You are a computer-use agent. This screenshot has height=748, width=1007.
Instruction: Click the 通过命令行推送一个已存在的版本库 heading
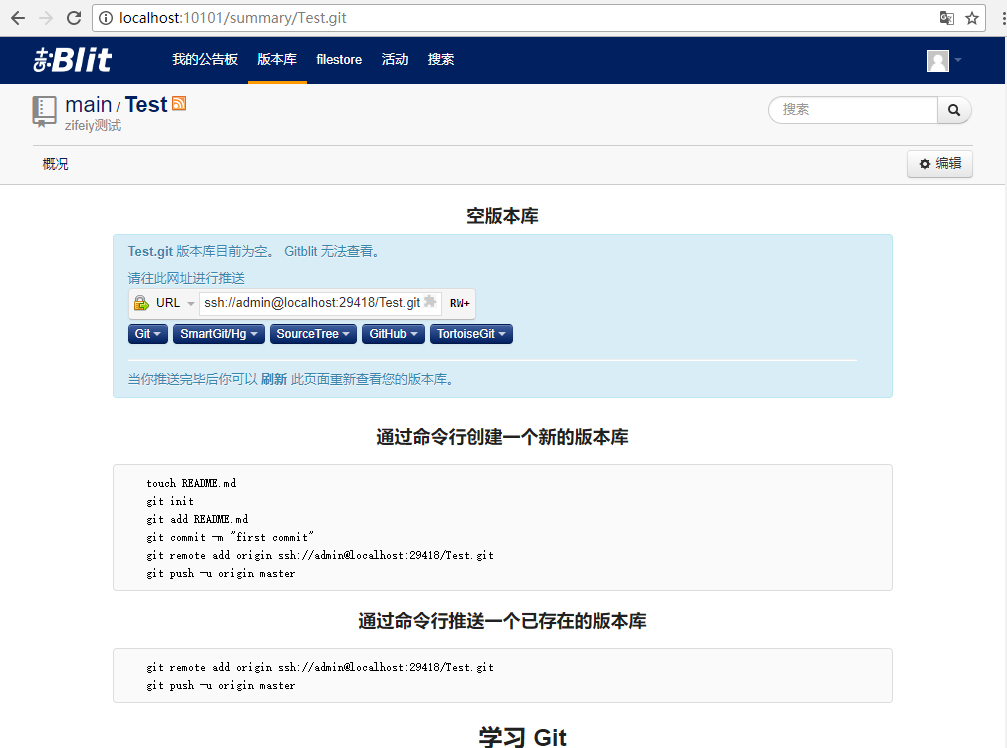pyautogui.click(x=502, y=621)
